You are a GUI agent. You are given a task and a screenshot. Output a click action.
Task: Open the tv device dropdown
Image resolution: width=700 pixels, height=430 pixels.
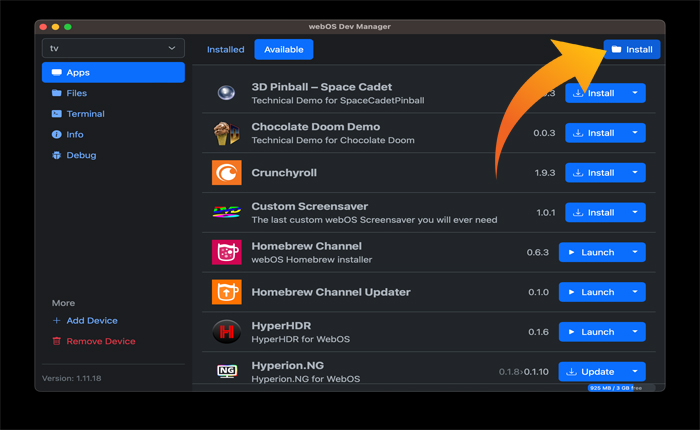[x=113, y=48]
